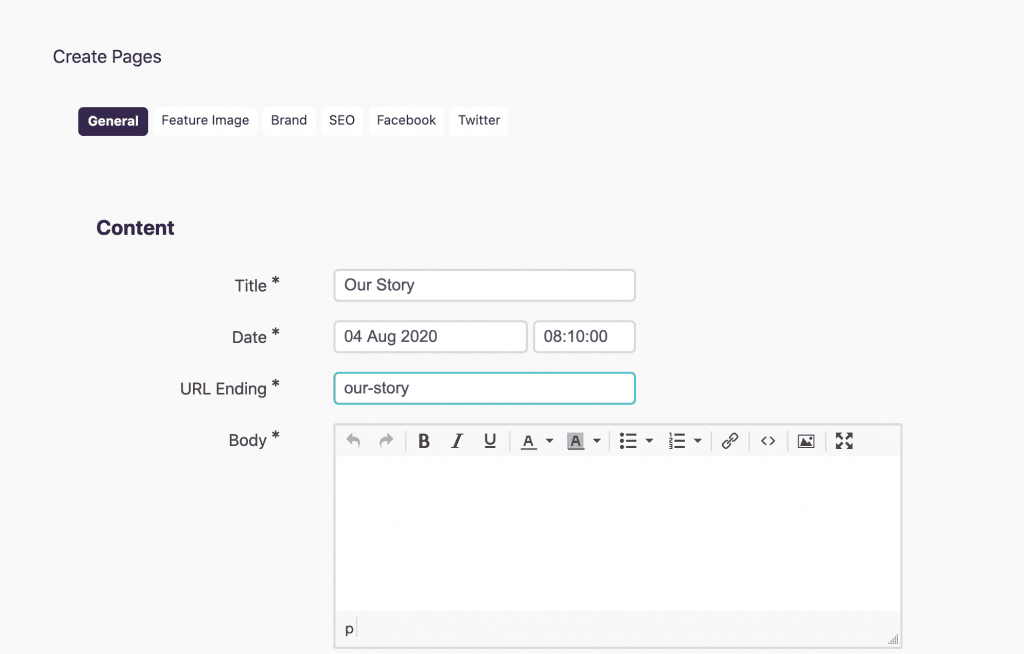Redo the last edit in Body editor
This screenshot has width=1024, height=654.
386,441
